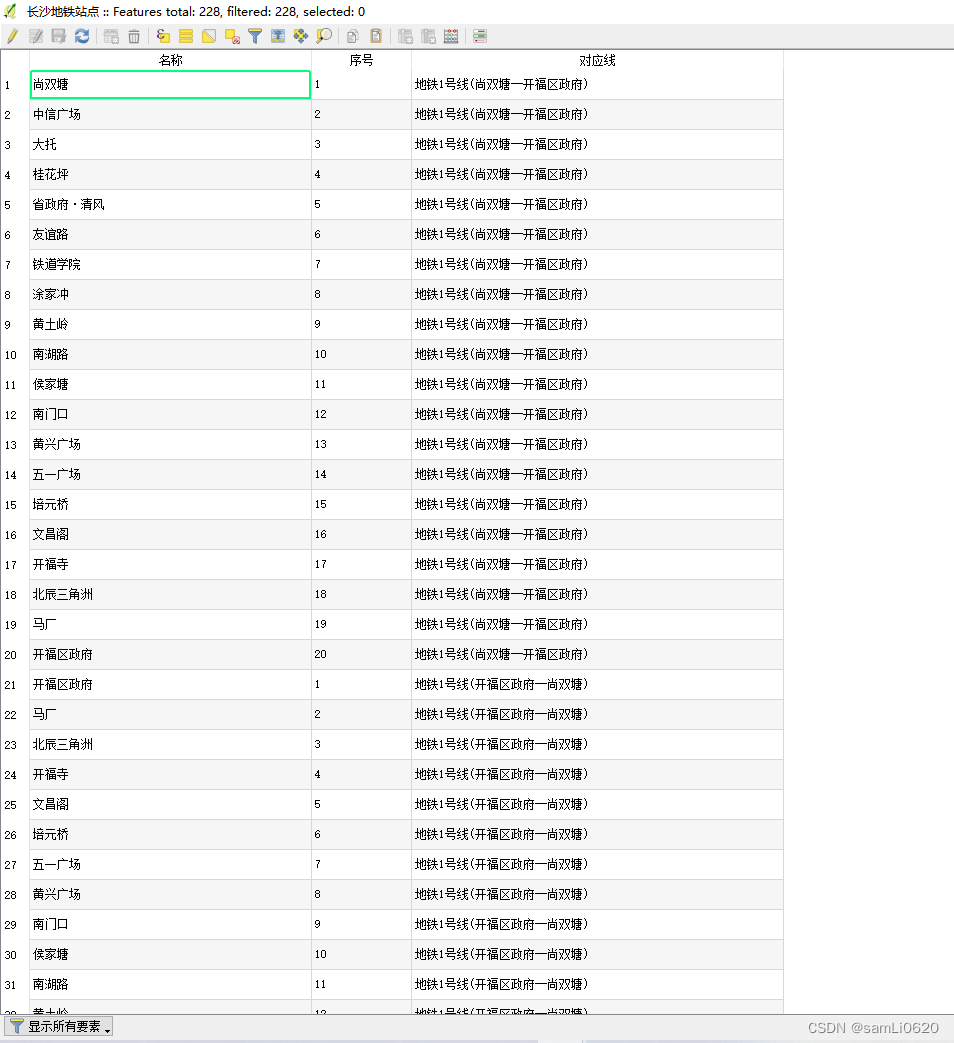Click the 侯家塘 cell in row 11
This screenshot has height=1043, width=954.
pos(170,384)
